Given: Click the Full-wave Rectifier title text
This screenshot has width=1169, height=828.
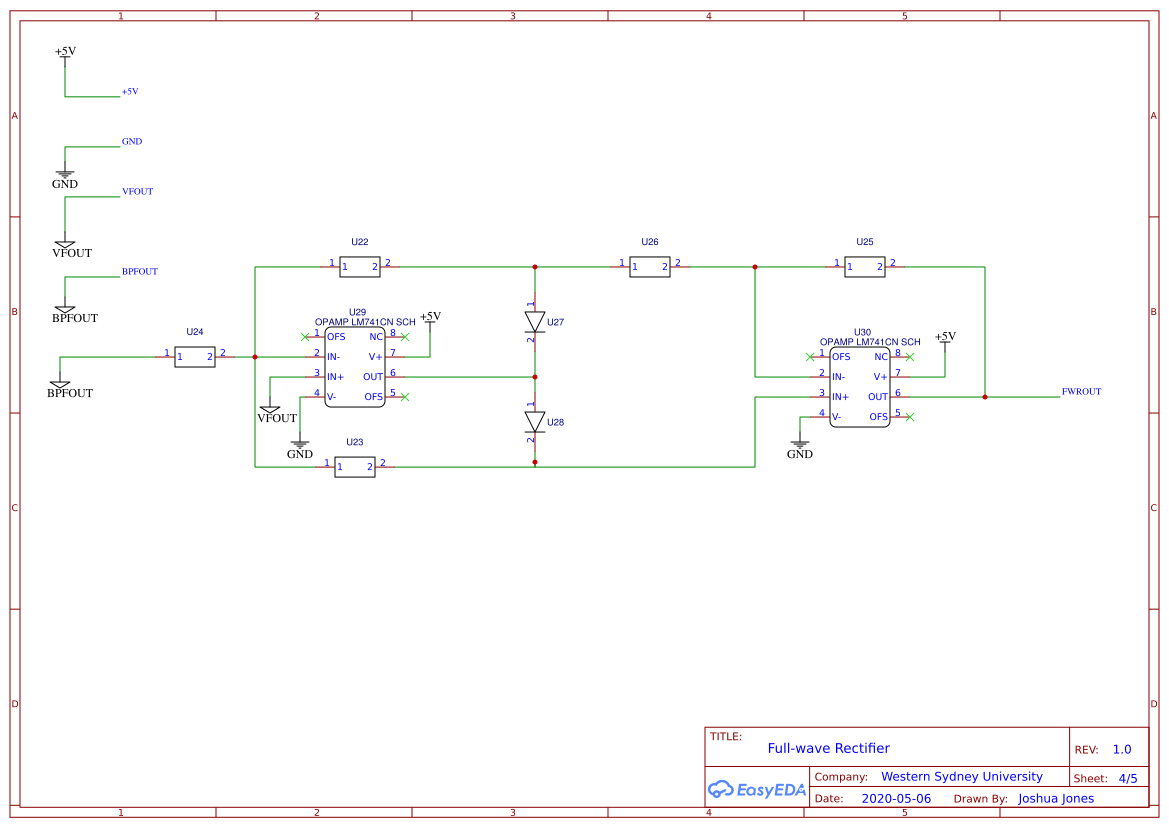Looking at the screenshot, I should tap(828, 748).
